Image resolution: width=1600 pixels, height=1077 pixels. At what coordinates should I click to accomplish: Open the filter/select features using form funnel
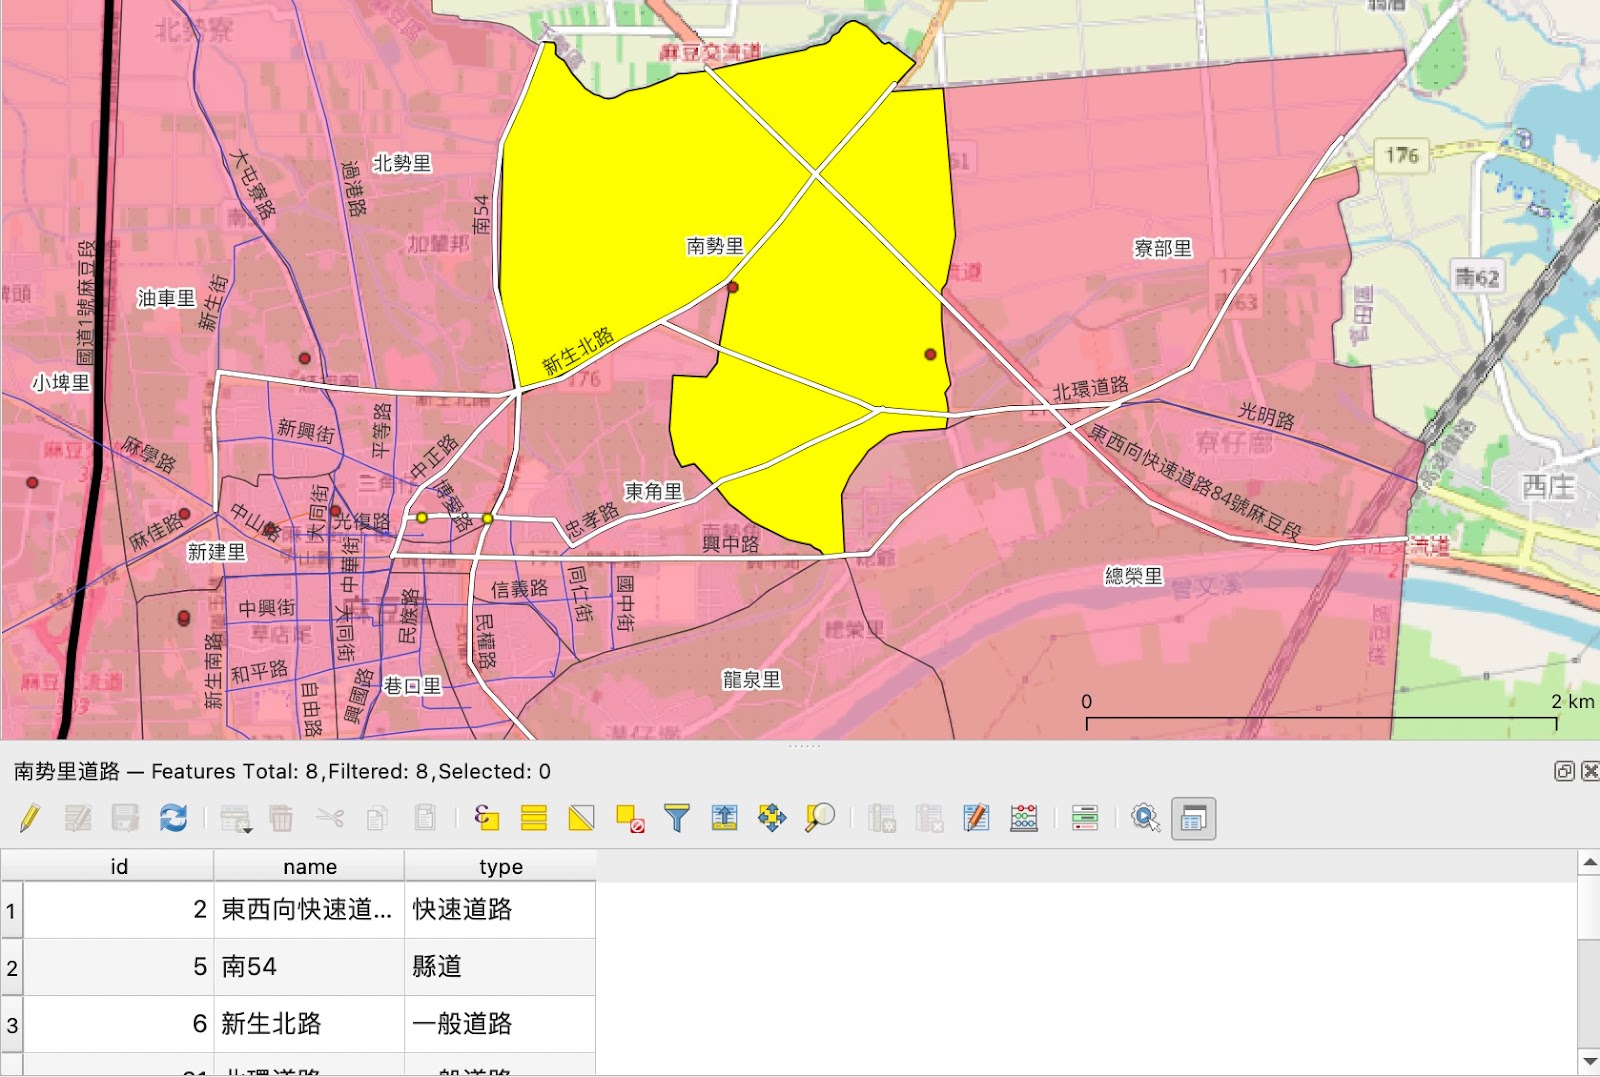coord(677,819)
